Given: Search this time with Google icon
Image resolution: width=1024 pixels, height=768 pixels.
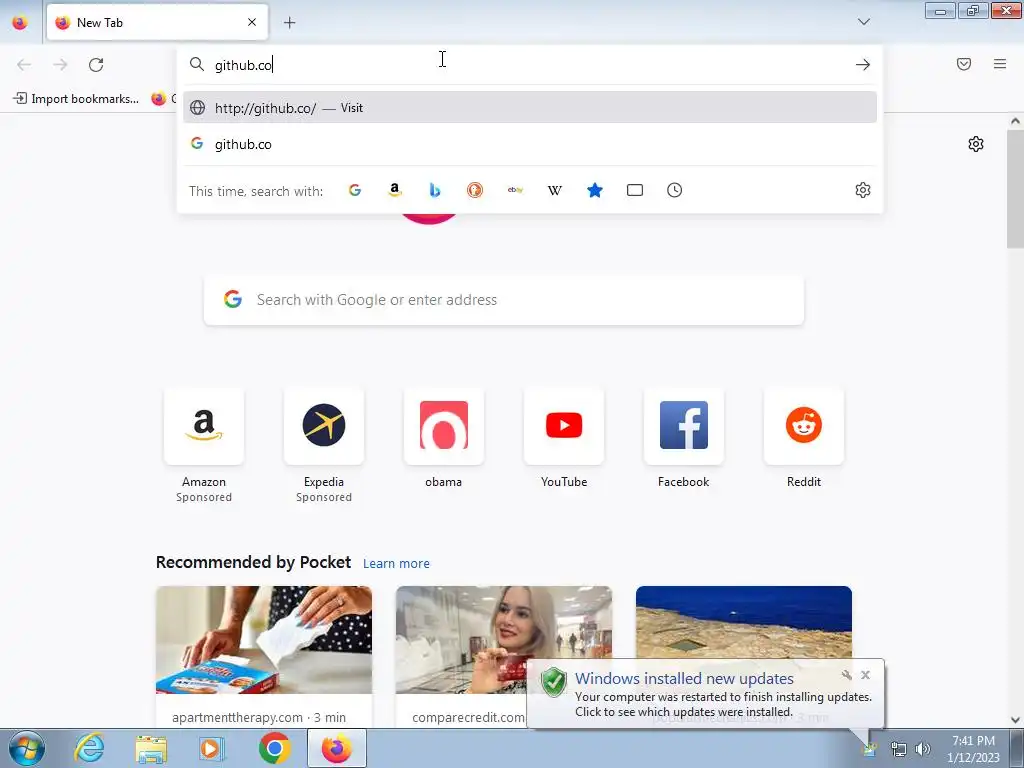Looking at the screenshot, I should 355,190.
